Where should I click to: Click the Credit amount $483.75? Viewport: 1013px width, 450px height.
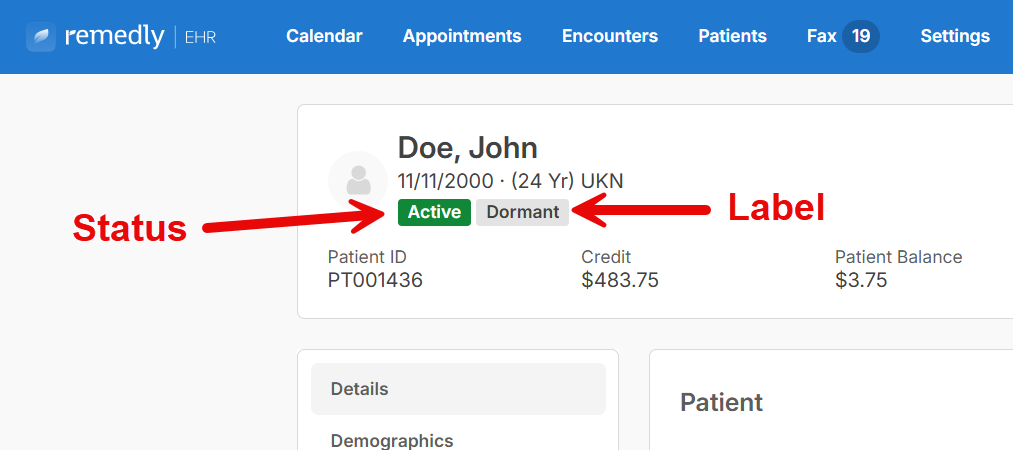(620, 280)
